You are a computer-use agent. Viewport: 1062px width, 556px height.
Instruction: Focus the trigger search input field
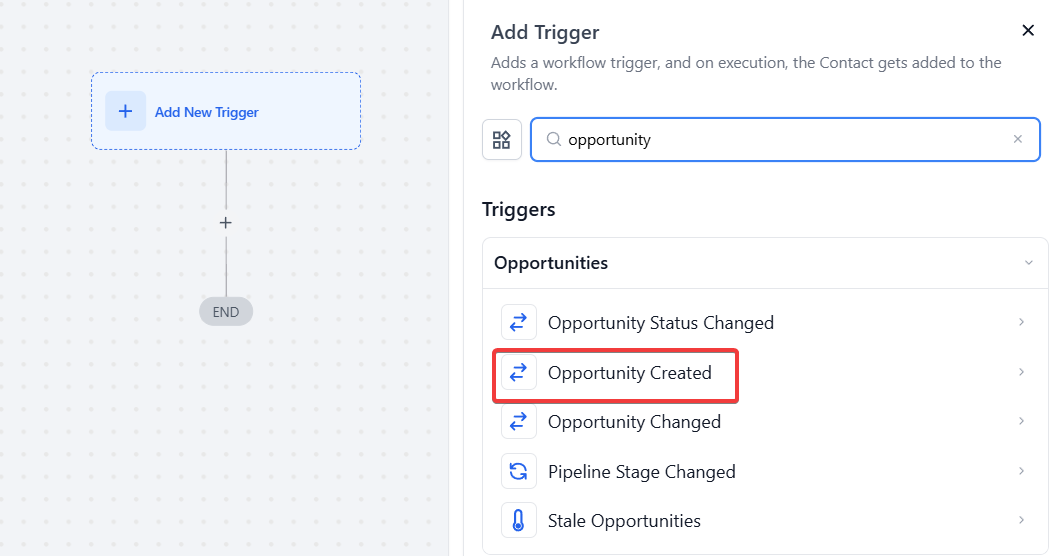(x=785, y=140)
